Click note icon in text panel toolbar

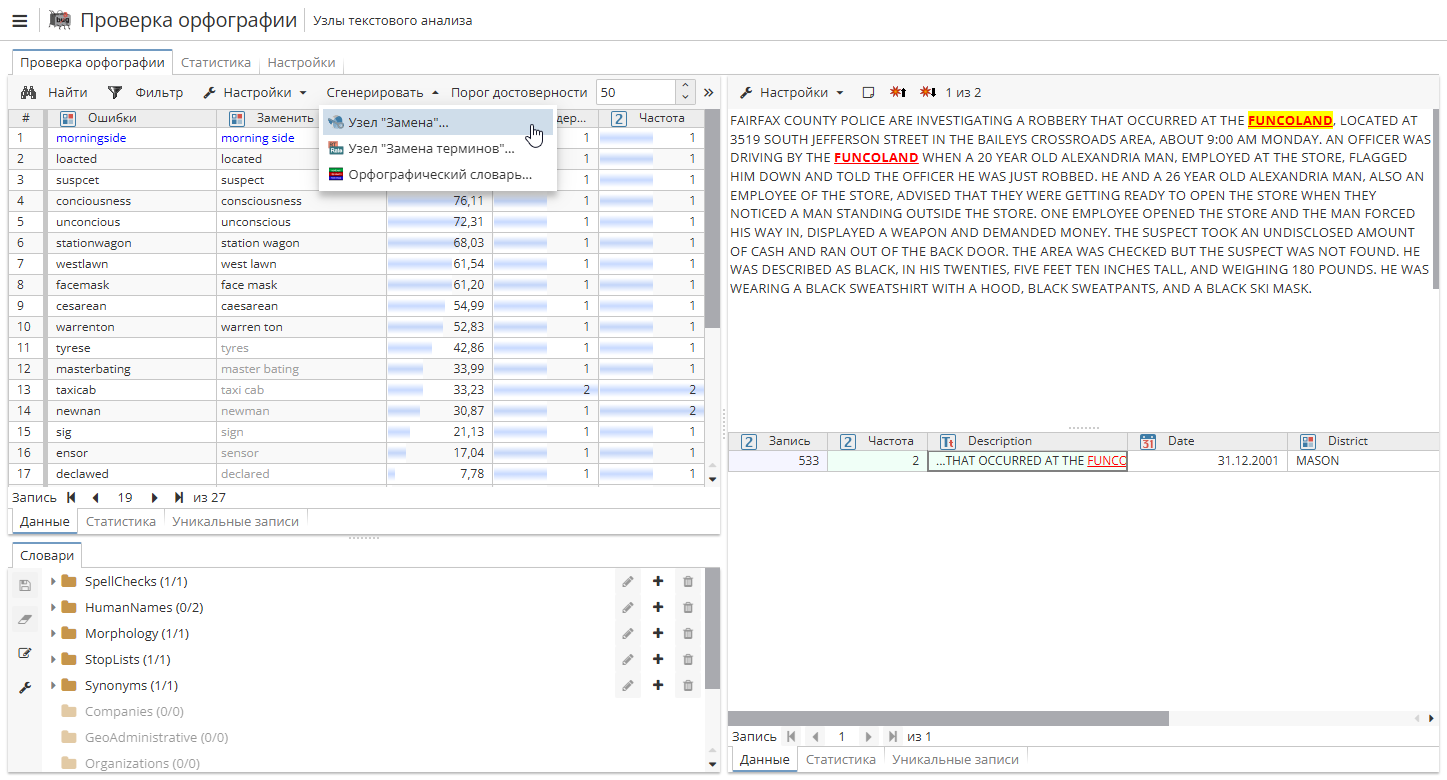pyautogui.click(x=868, y=93)
